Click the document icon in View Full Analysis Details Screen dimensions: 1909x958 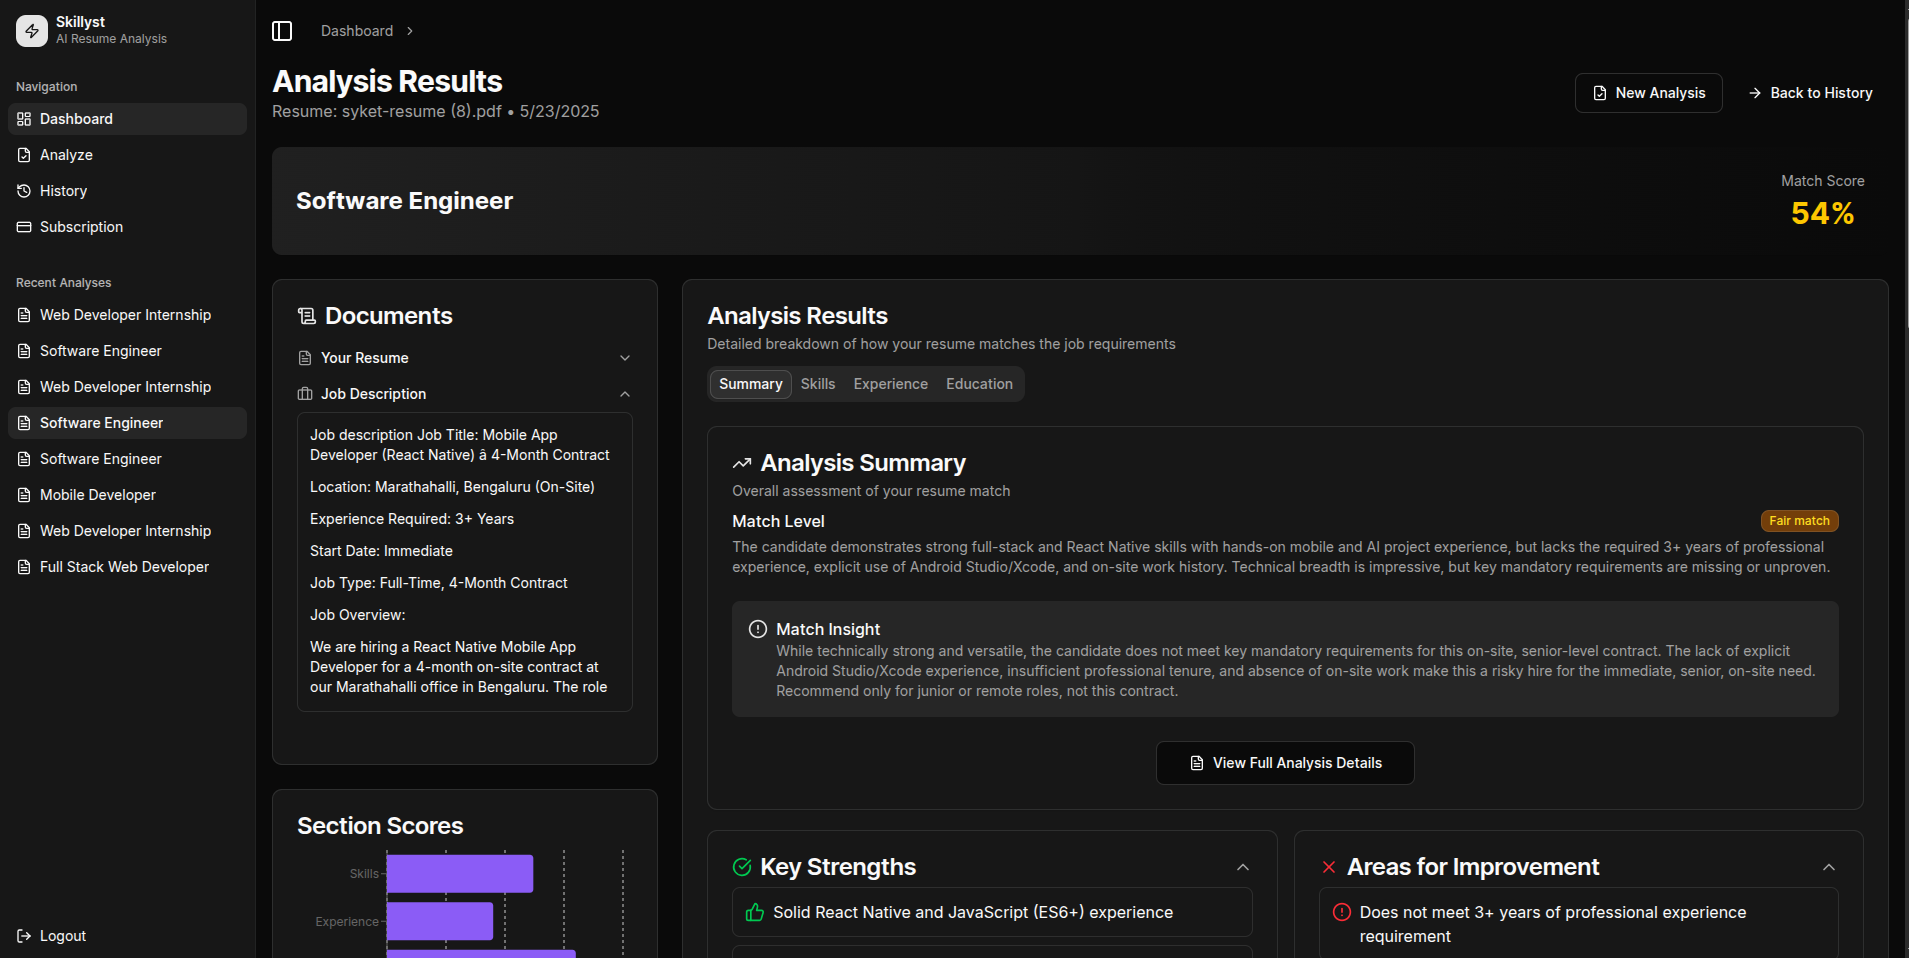pos(1197,763)
